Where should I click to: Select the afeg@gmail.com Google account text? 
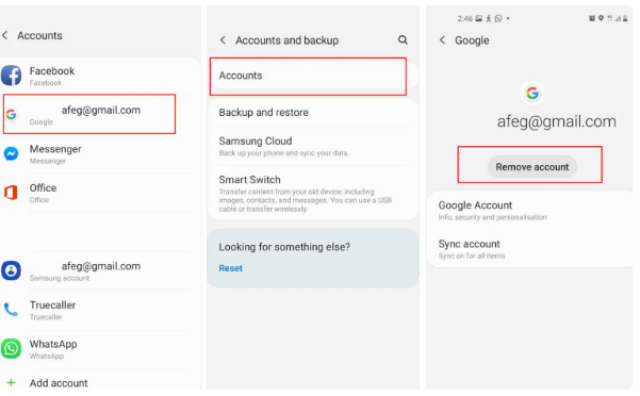(101, 110)
